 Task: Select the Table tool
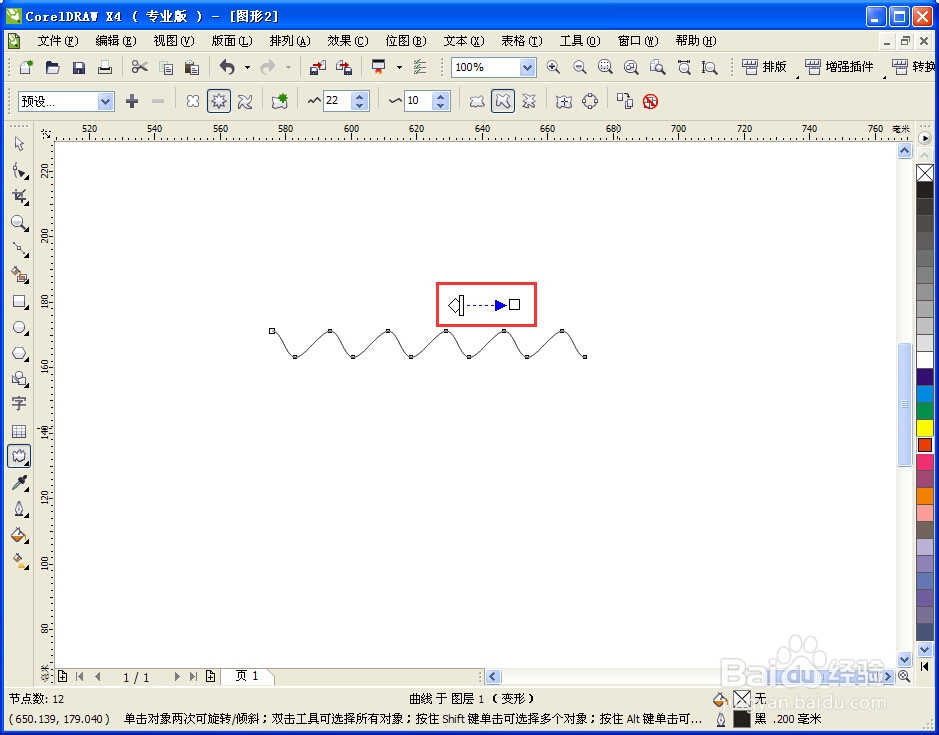[19, 431]
